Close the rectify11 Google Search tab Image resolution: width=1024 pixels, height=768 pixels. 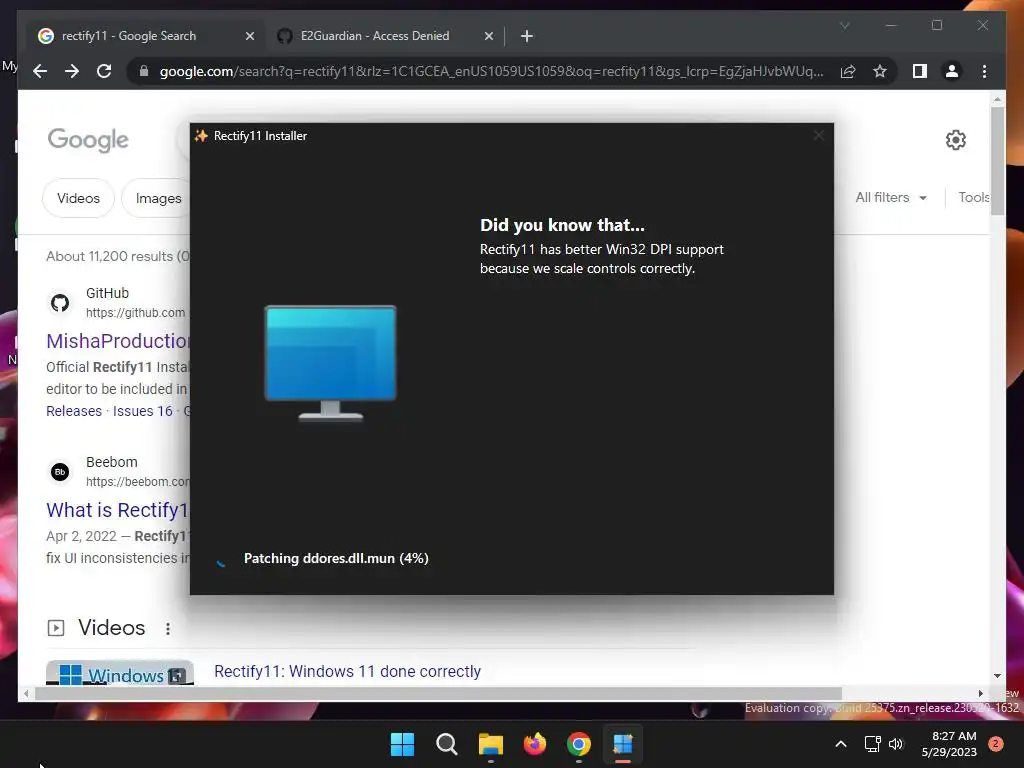[x=249, y=37]
